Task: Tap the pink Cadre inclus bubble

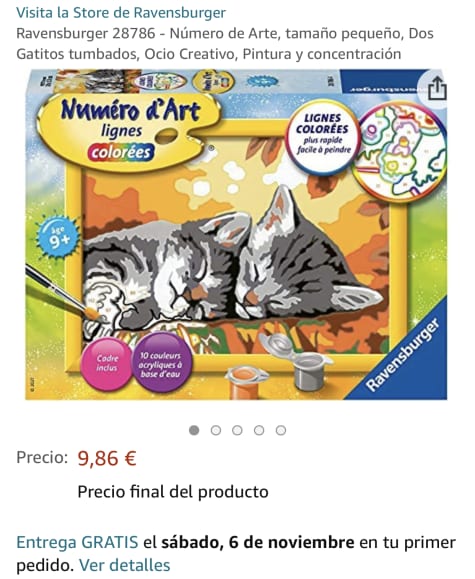Action: pyautogui.click(x=107, y=363)
